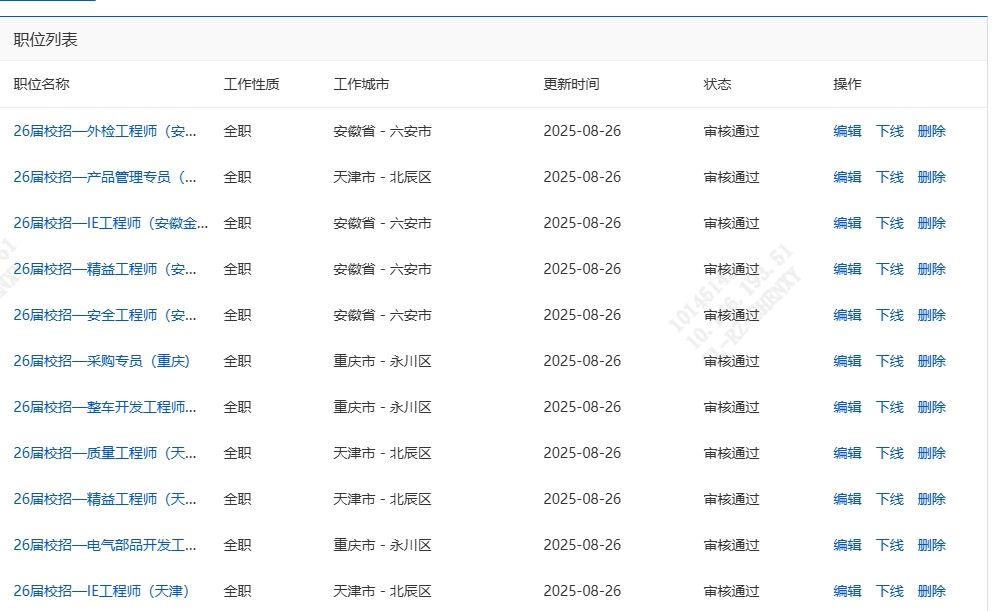Open the 安全工程师 job posting link

point(105,315)
